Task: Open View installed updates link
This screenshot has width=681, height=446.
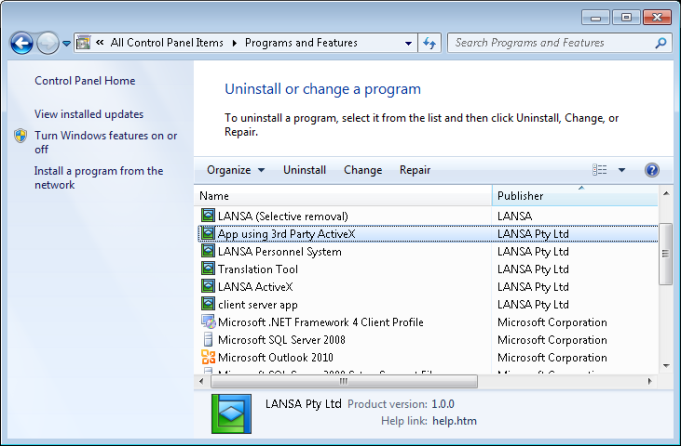Action: point(89,114)
